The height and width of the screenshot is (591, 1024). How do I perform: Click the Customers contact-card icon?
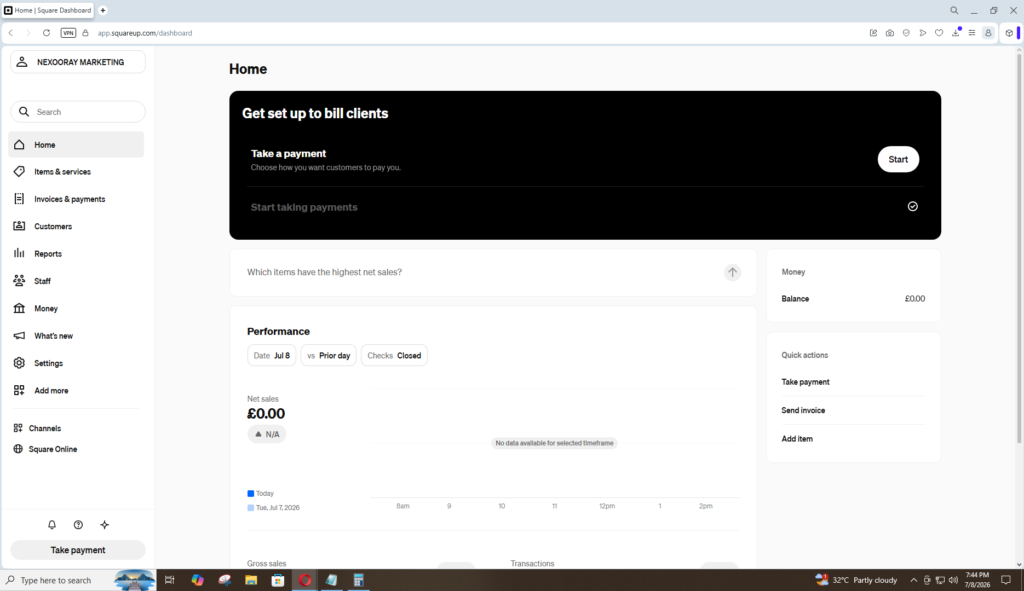coord(19,226)
